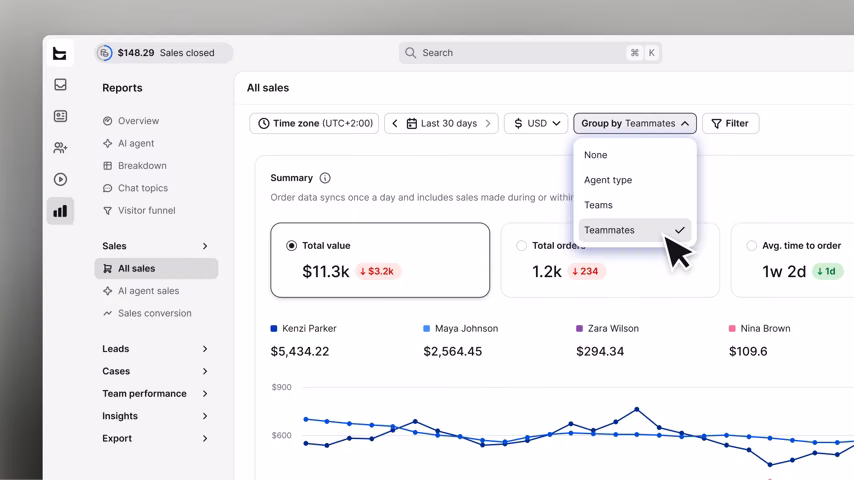Click the Reports sidebar heading
Image resolution: width=854 pixels, height=480 pixels.
pyautogui.click(x=122, y=88)
